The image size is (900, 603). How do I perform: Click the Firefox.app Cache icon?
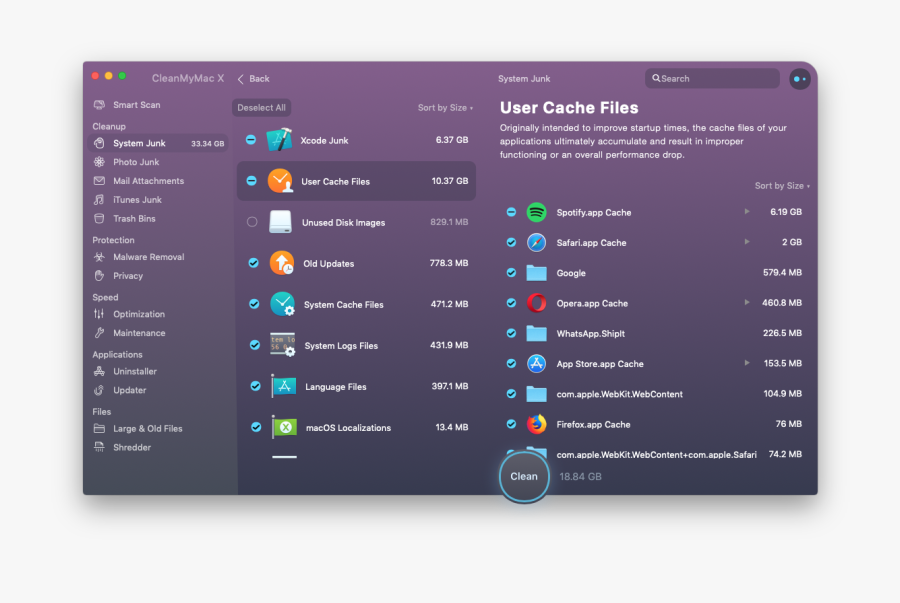tap(537, 424)
